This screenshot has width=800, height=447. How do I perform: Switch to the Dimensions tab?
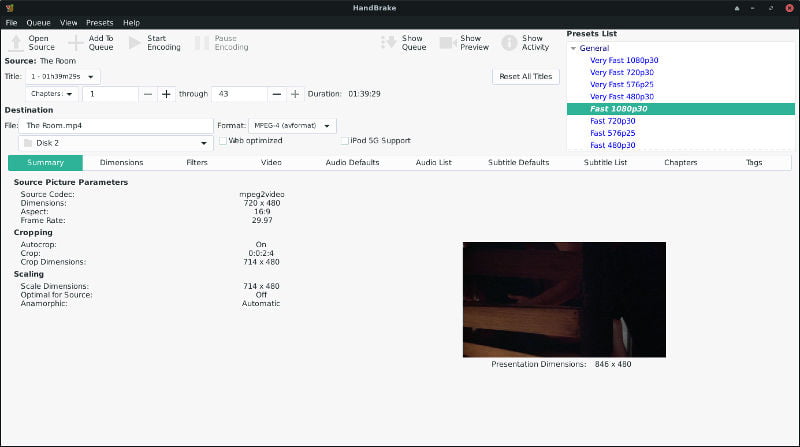click(121, 162)
